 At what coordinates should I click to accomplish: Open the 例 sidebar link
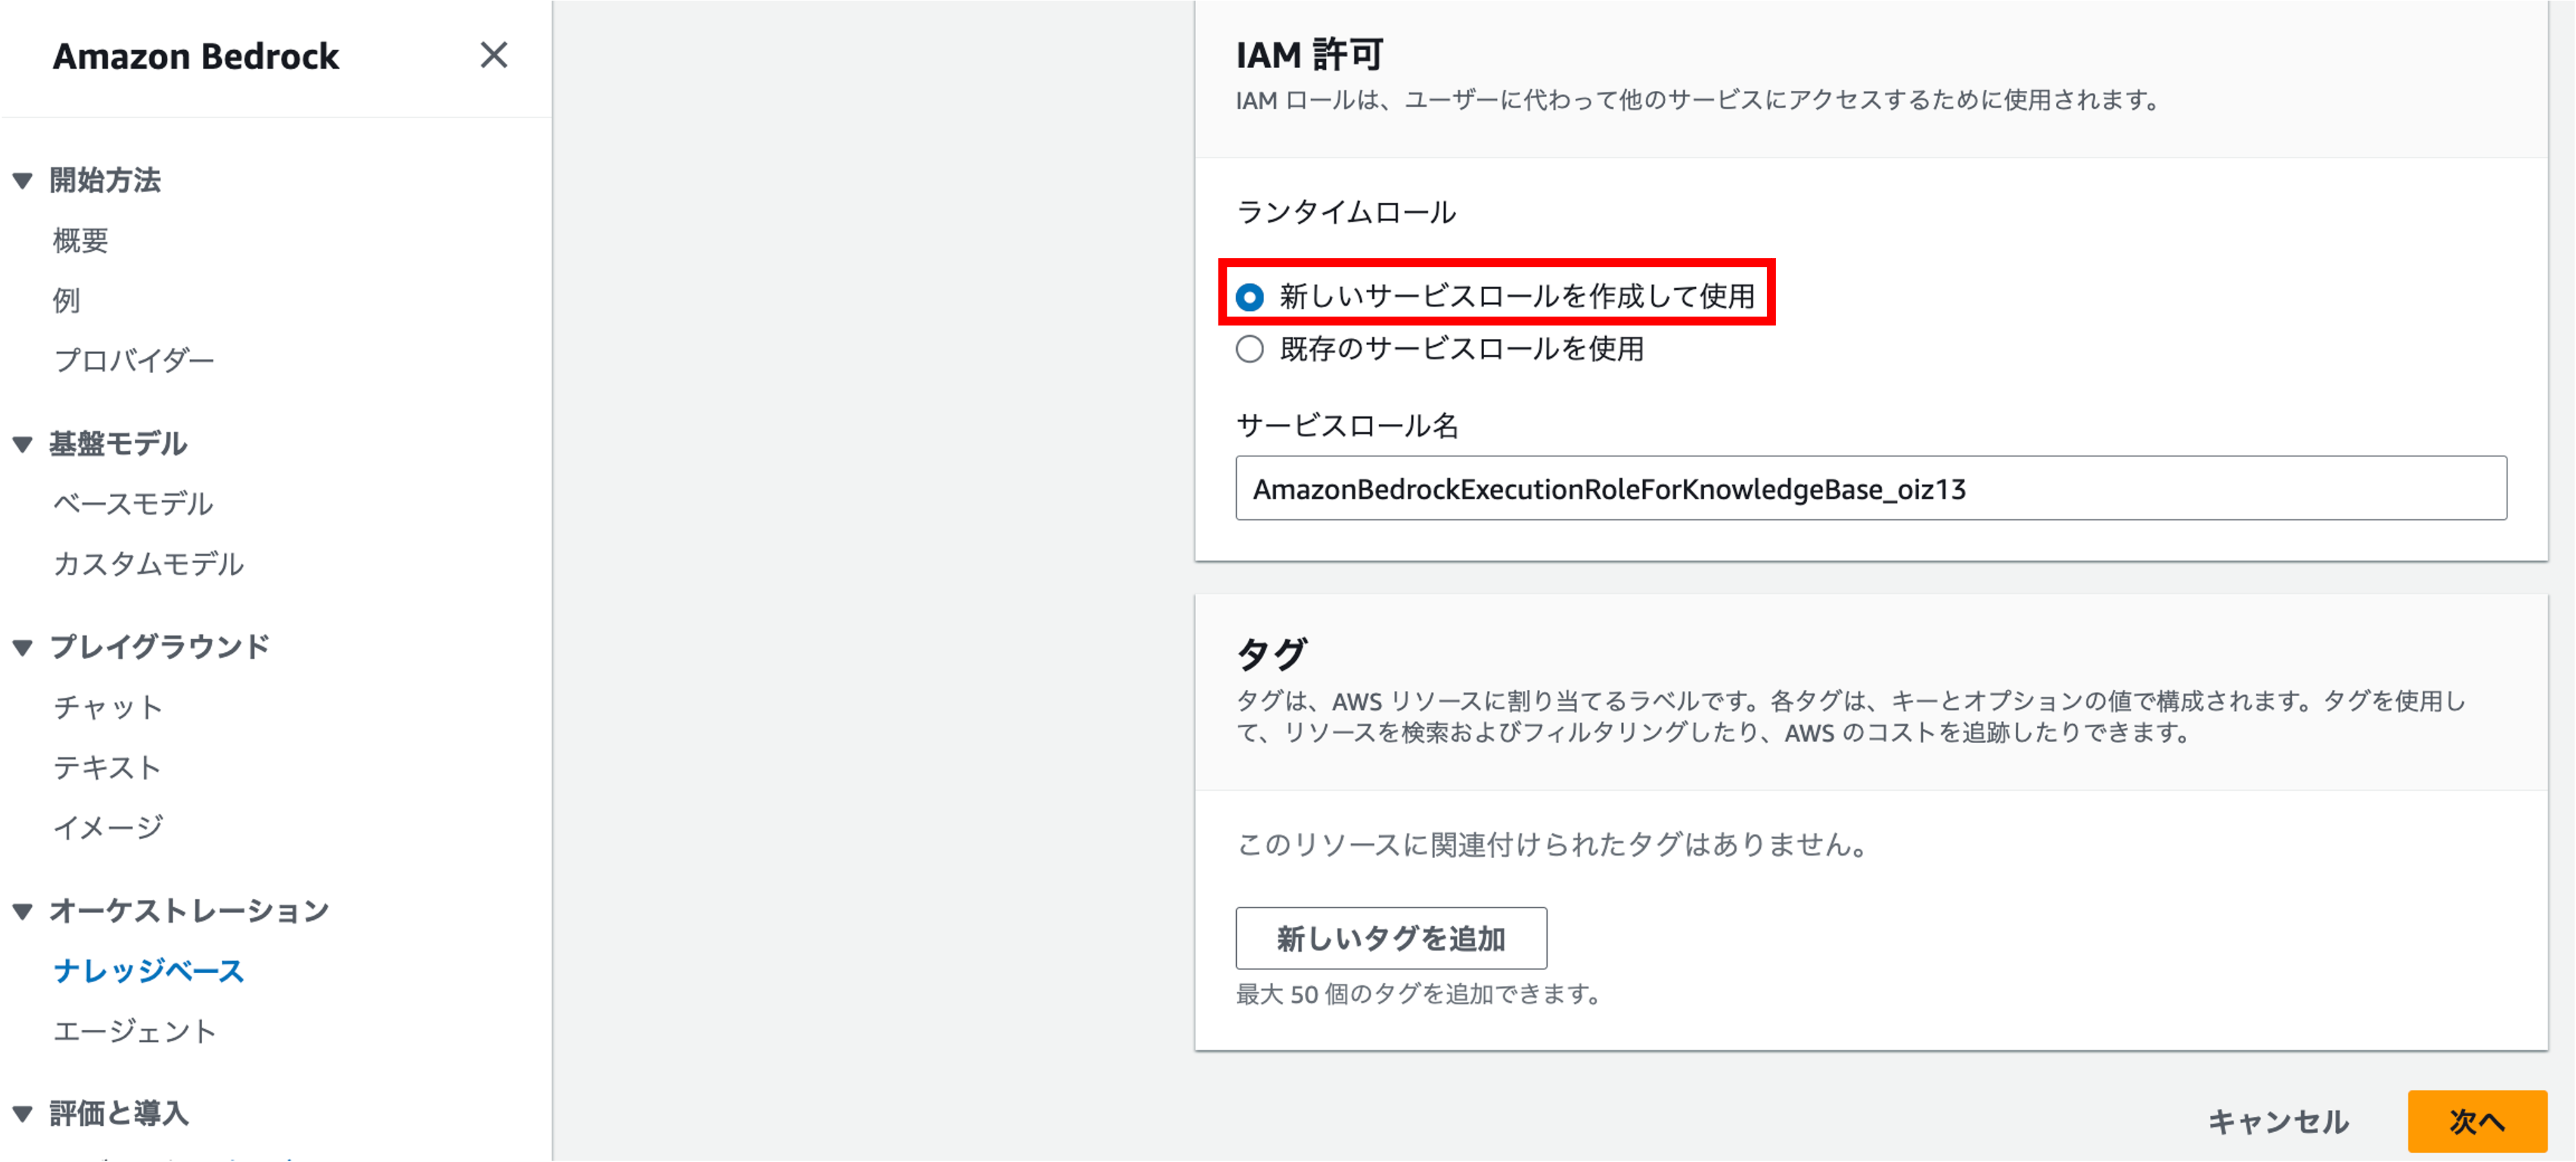(x=66, y=300)
